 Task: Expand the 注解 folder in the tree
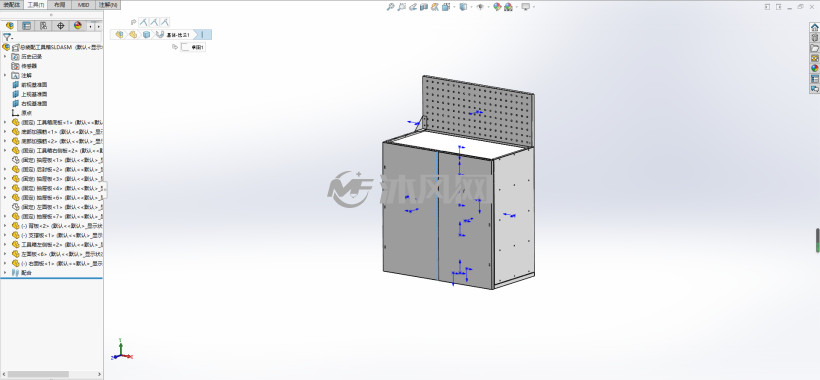(5, 75)
